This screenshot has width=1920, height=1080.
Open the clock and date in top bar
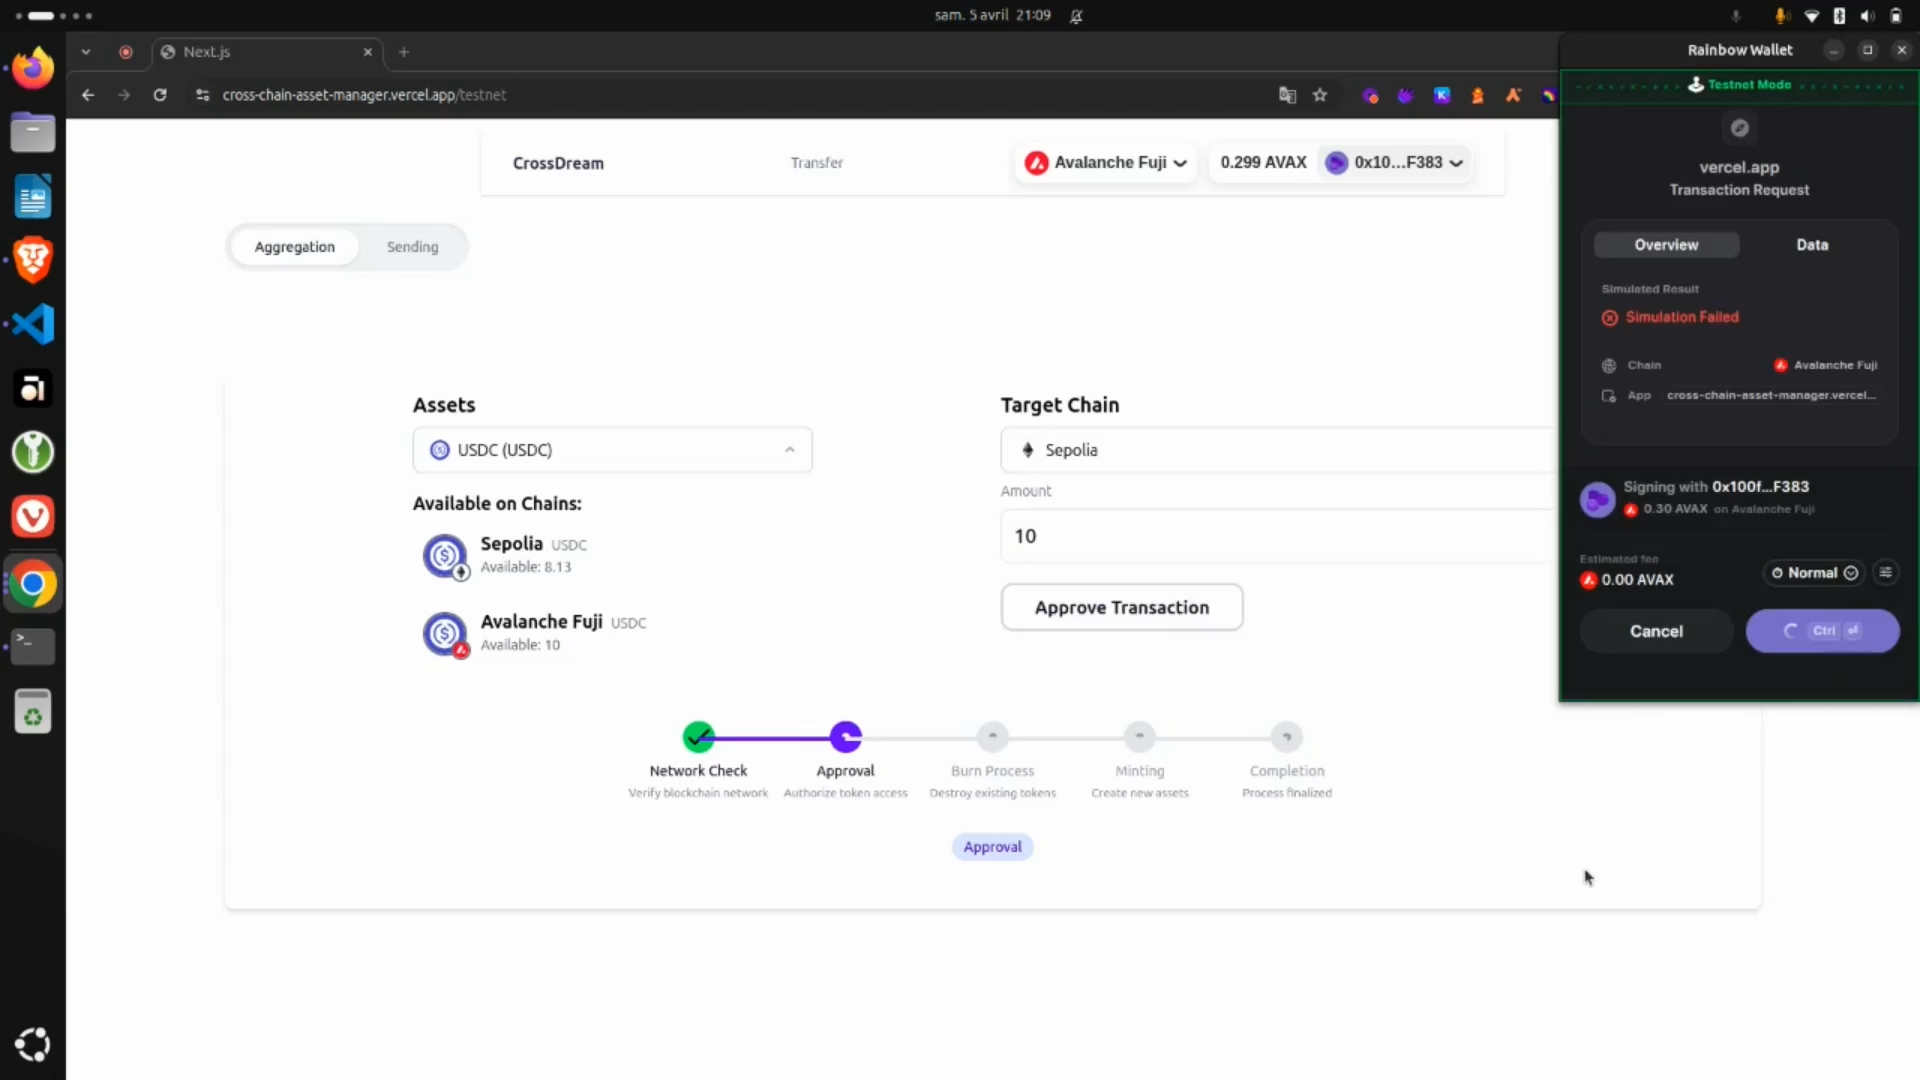tap(992, 15)
